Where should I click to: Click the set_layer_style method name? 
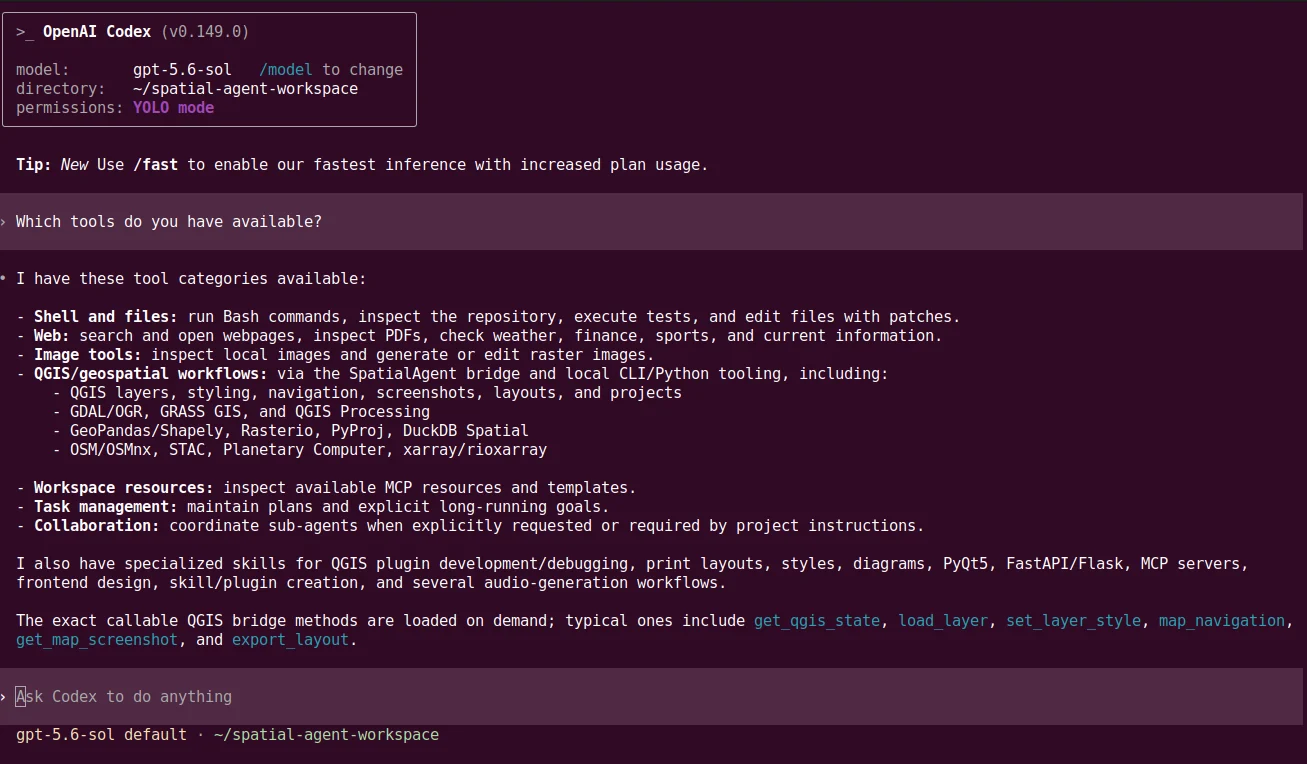(1074, 621)
